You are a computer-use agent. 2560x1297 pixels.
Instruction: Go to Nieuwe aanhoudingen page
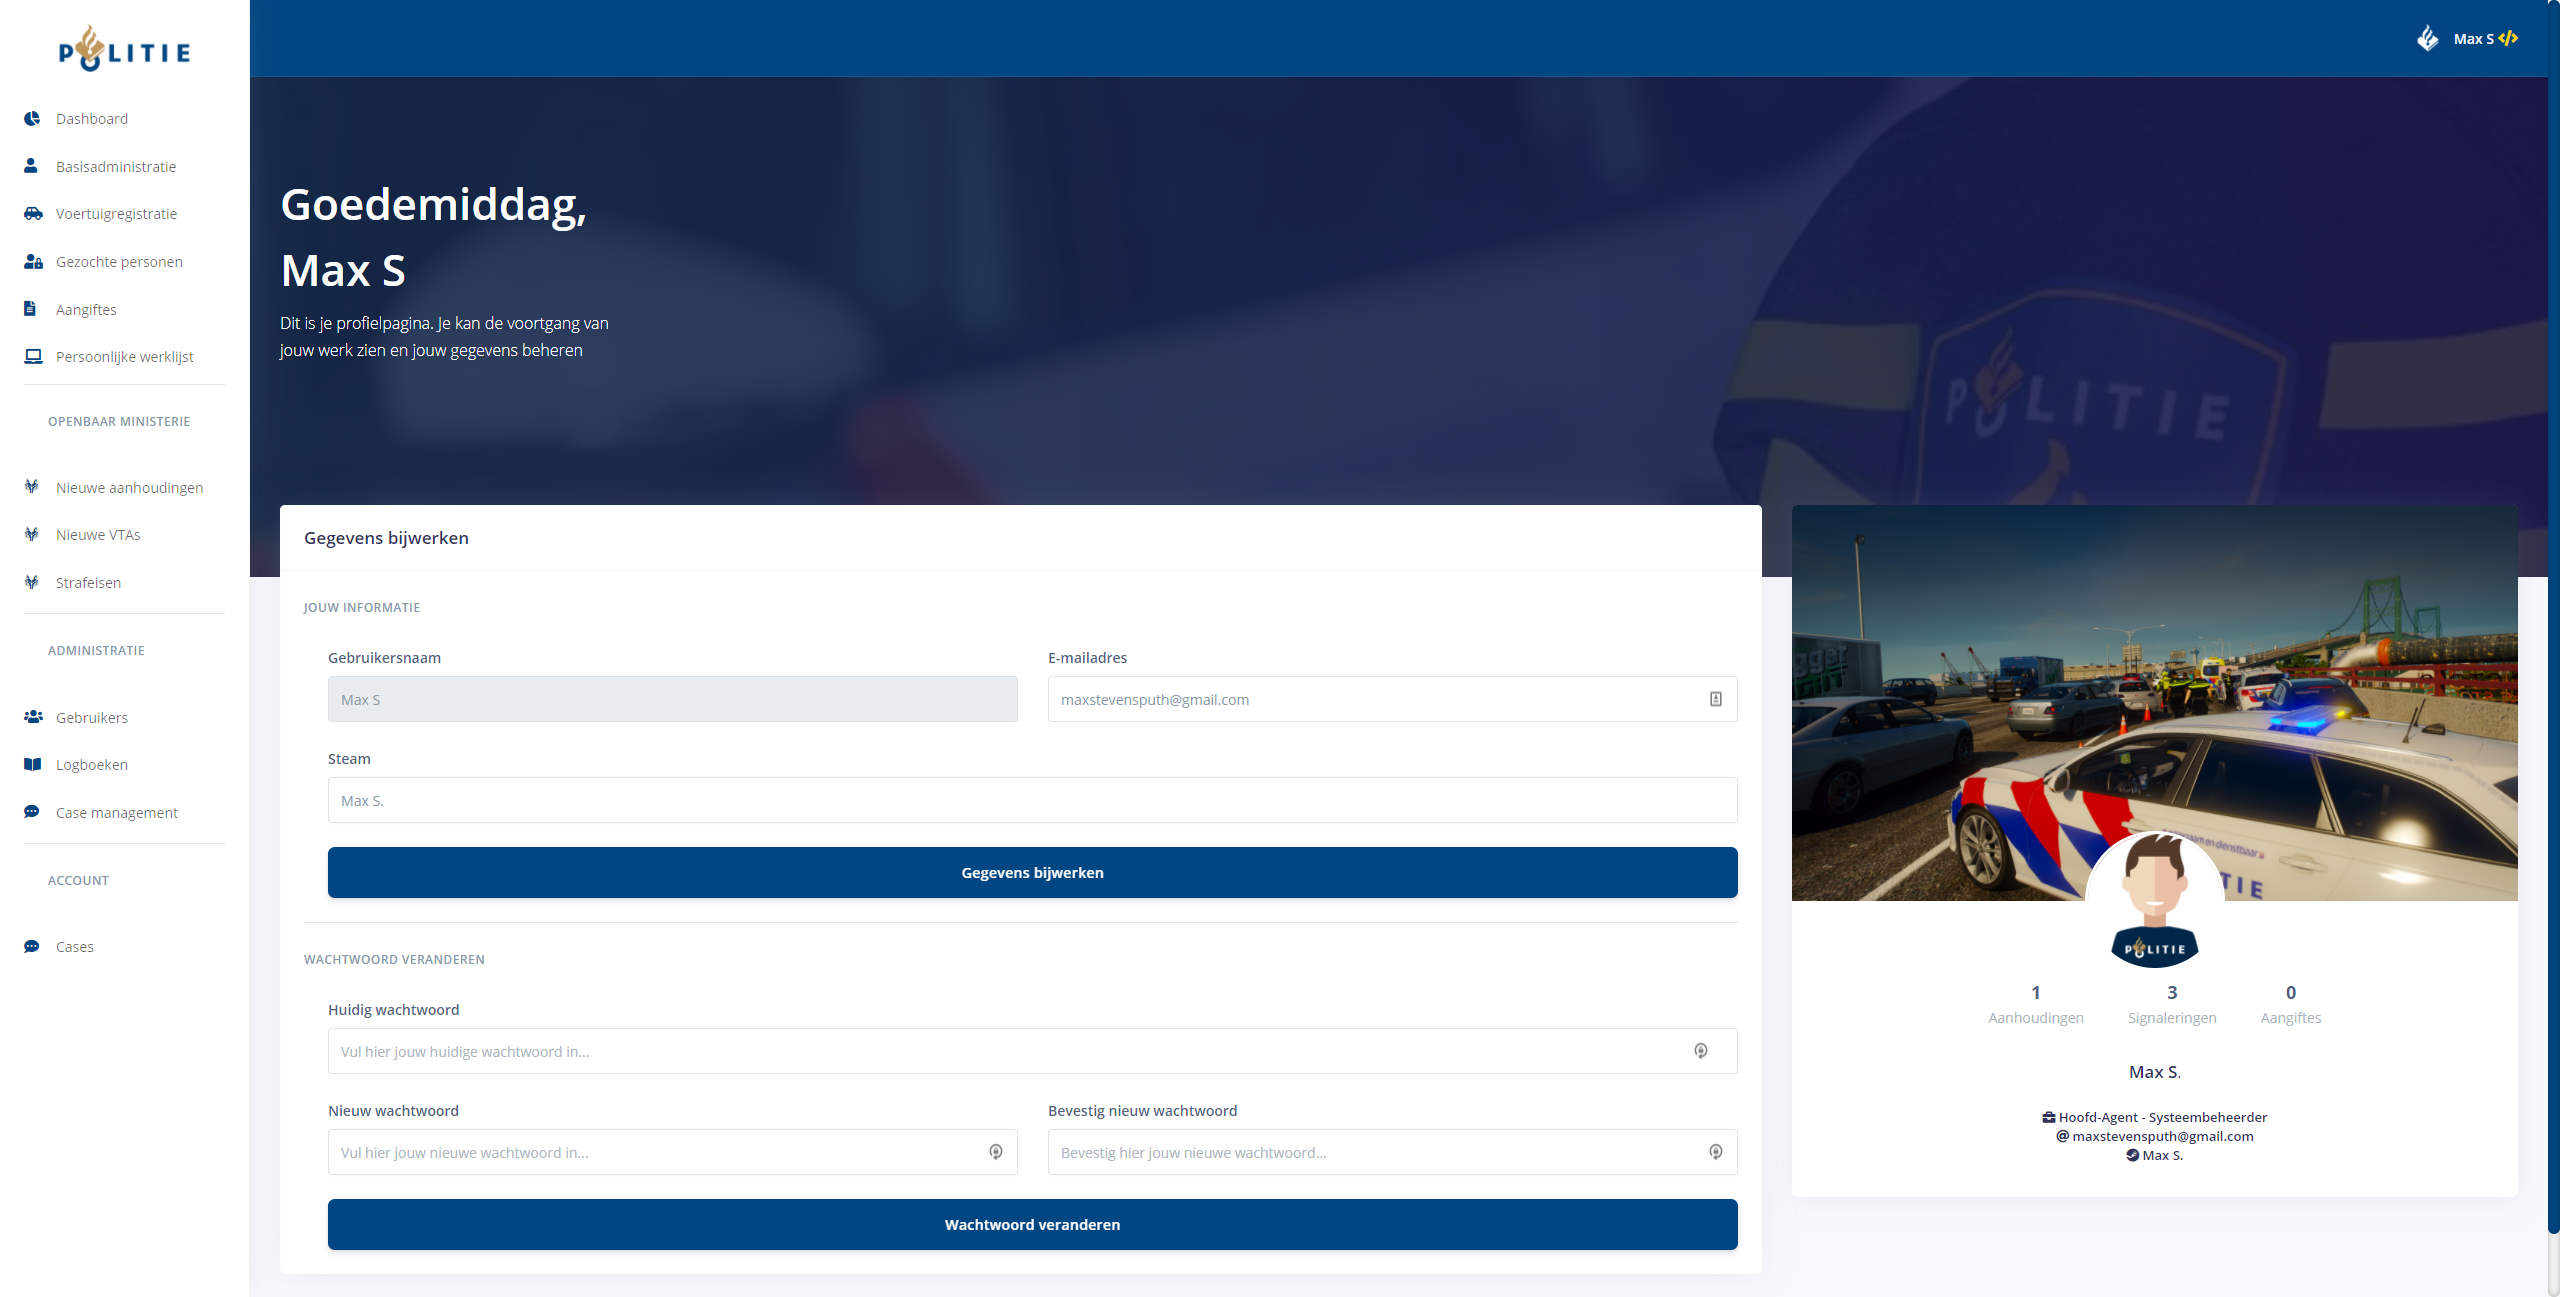129,487
